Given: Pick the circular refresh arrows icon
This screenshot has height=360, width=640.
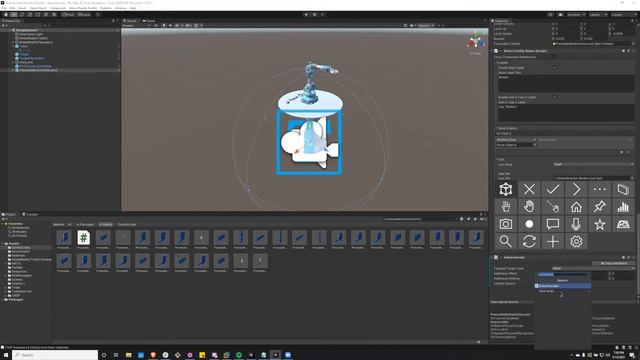Looking at the screenshot, I should click(x=529, y=242).
